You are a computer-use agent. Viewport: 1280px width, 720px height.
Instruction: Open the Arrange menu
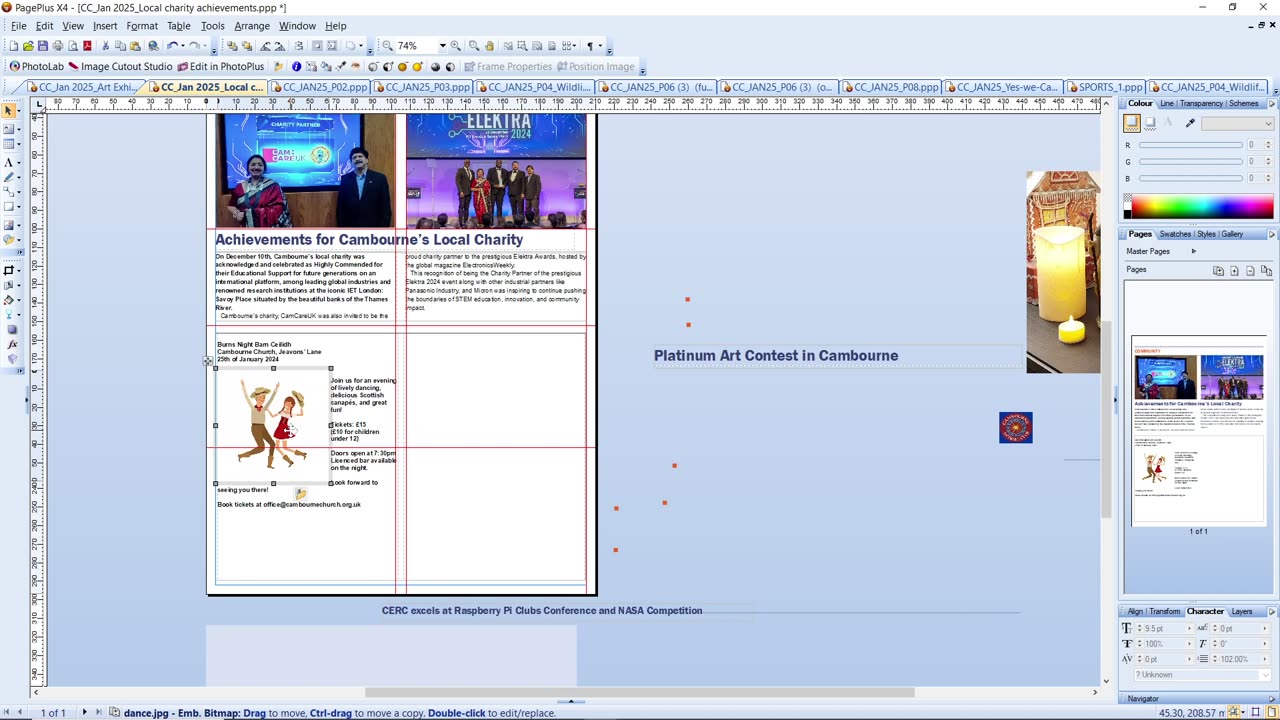click(252, 26)
